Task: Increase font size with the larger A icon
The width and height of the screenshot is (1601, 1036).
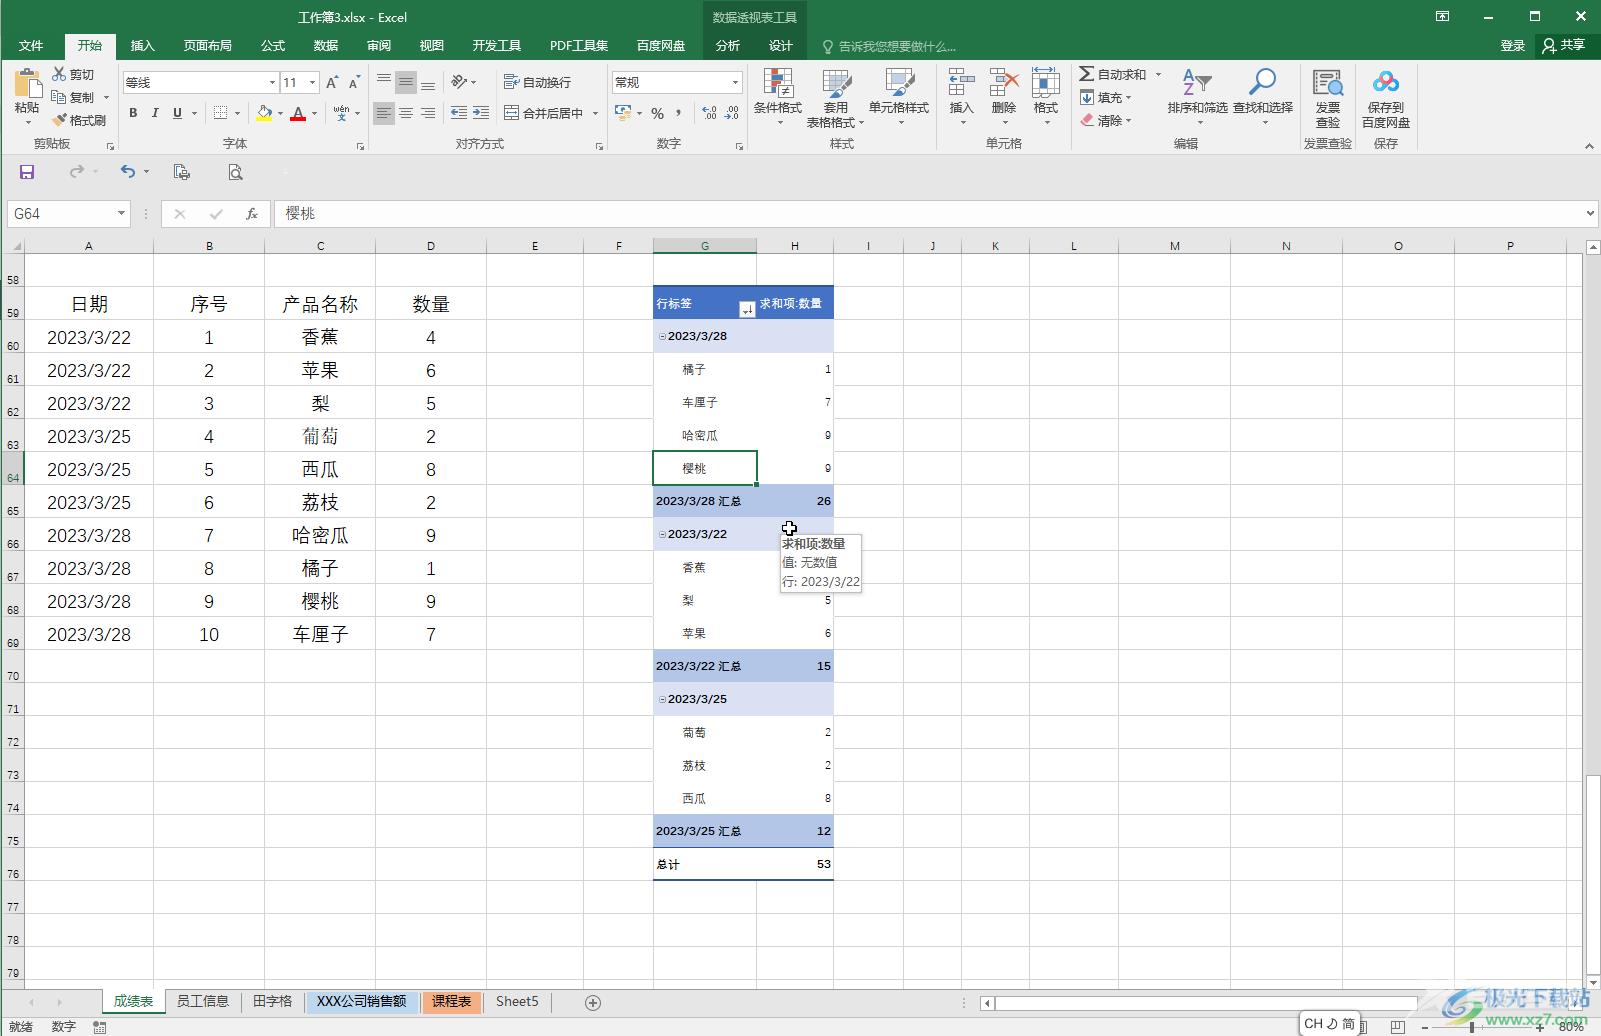Action: pyautogui.click(x=332, y=82)
